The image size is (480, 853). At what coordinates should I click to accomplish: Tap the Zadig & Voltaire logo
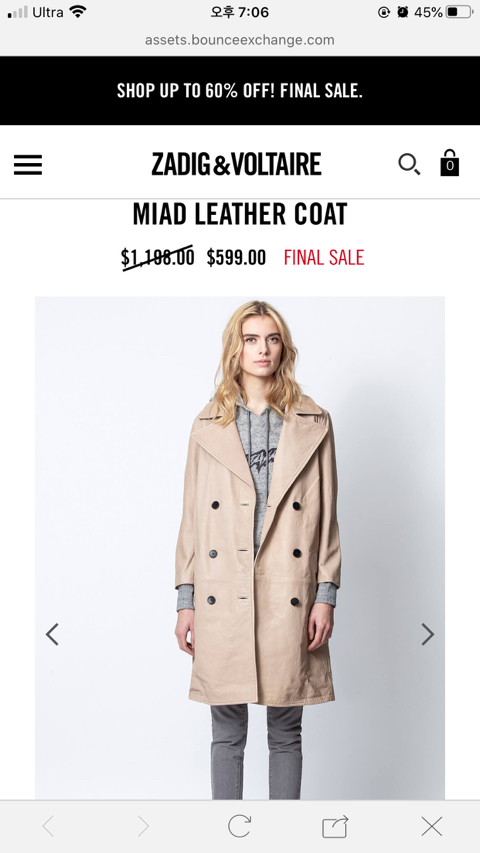pos(236,164)
